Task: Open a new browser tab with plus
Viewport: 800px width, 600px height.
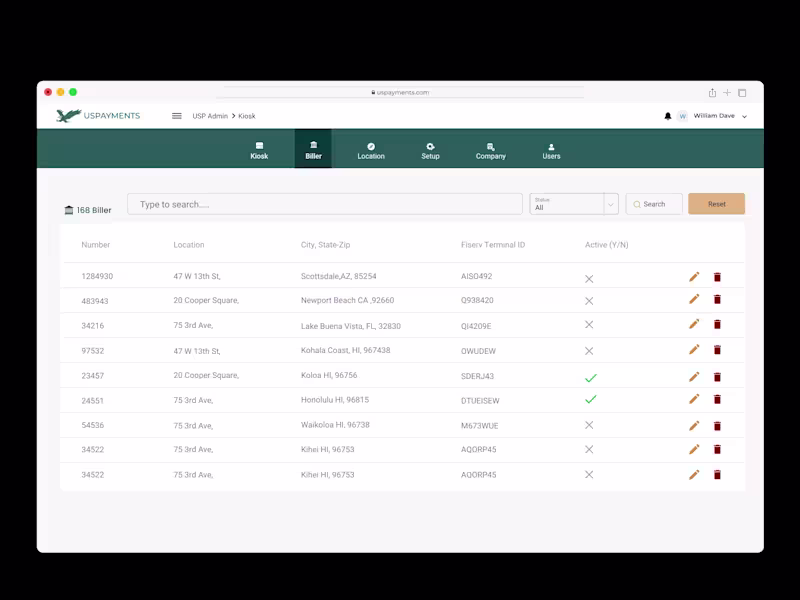Action: [727, 92]
